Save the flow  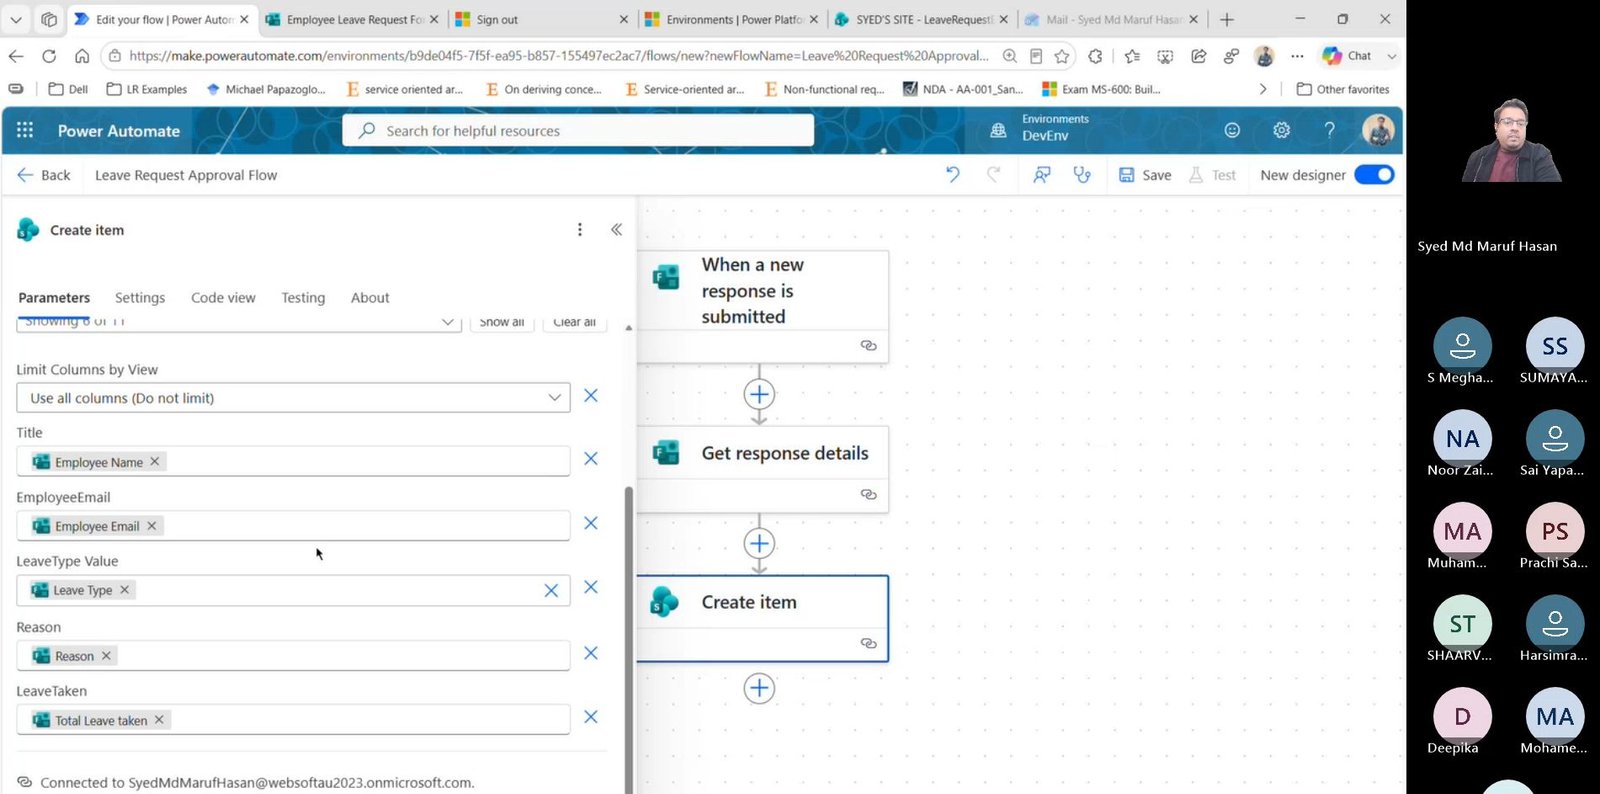(1145, 175)
